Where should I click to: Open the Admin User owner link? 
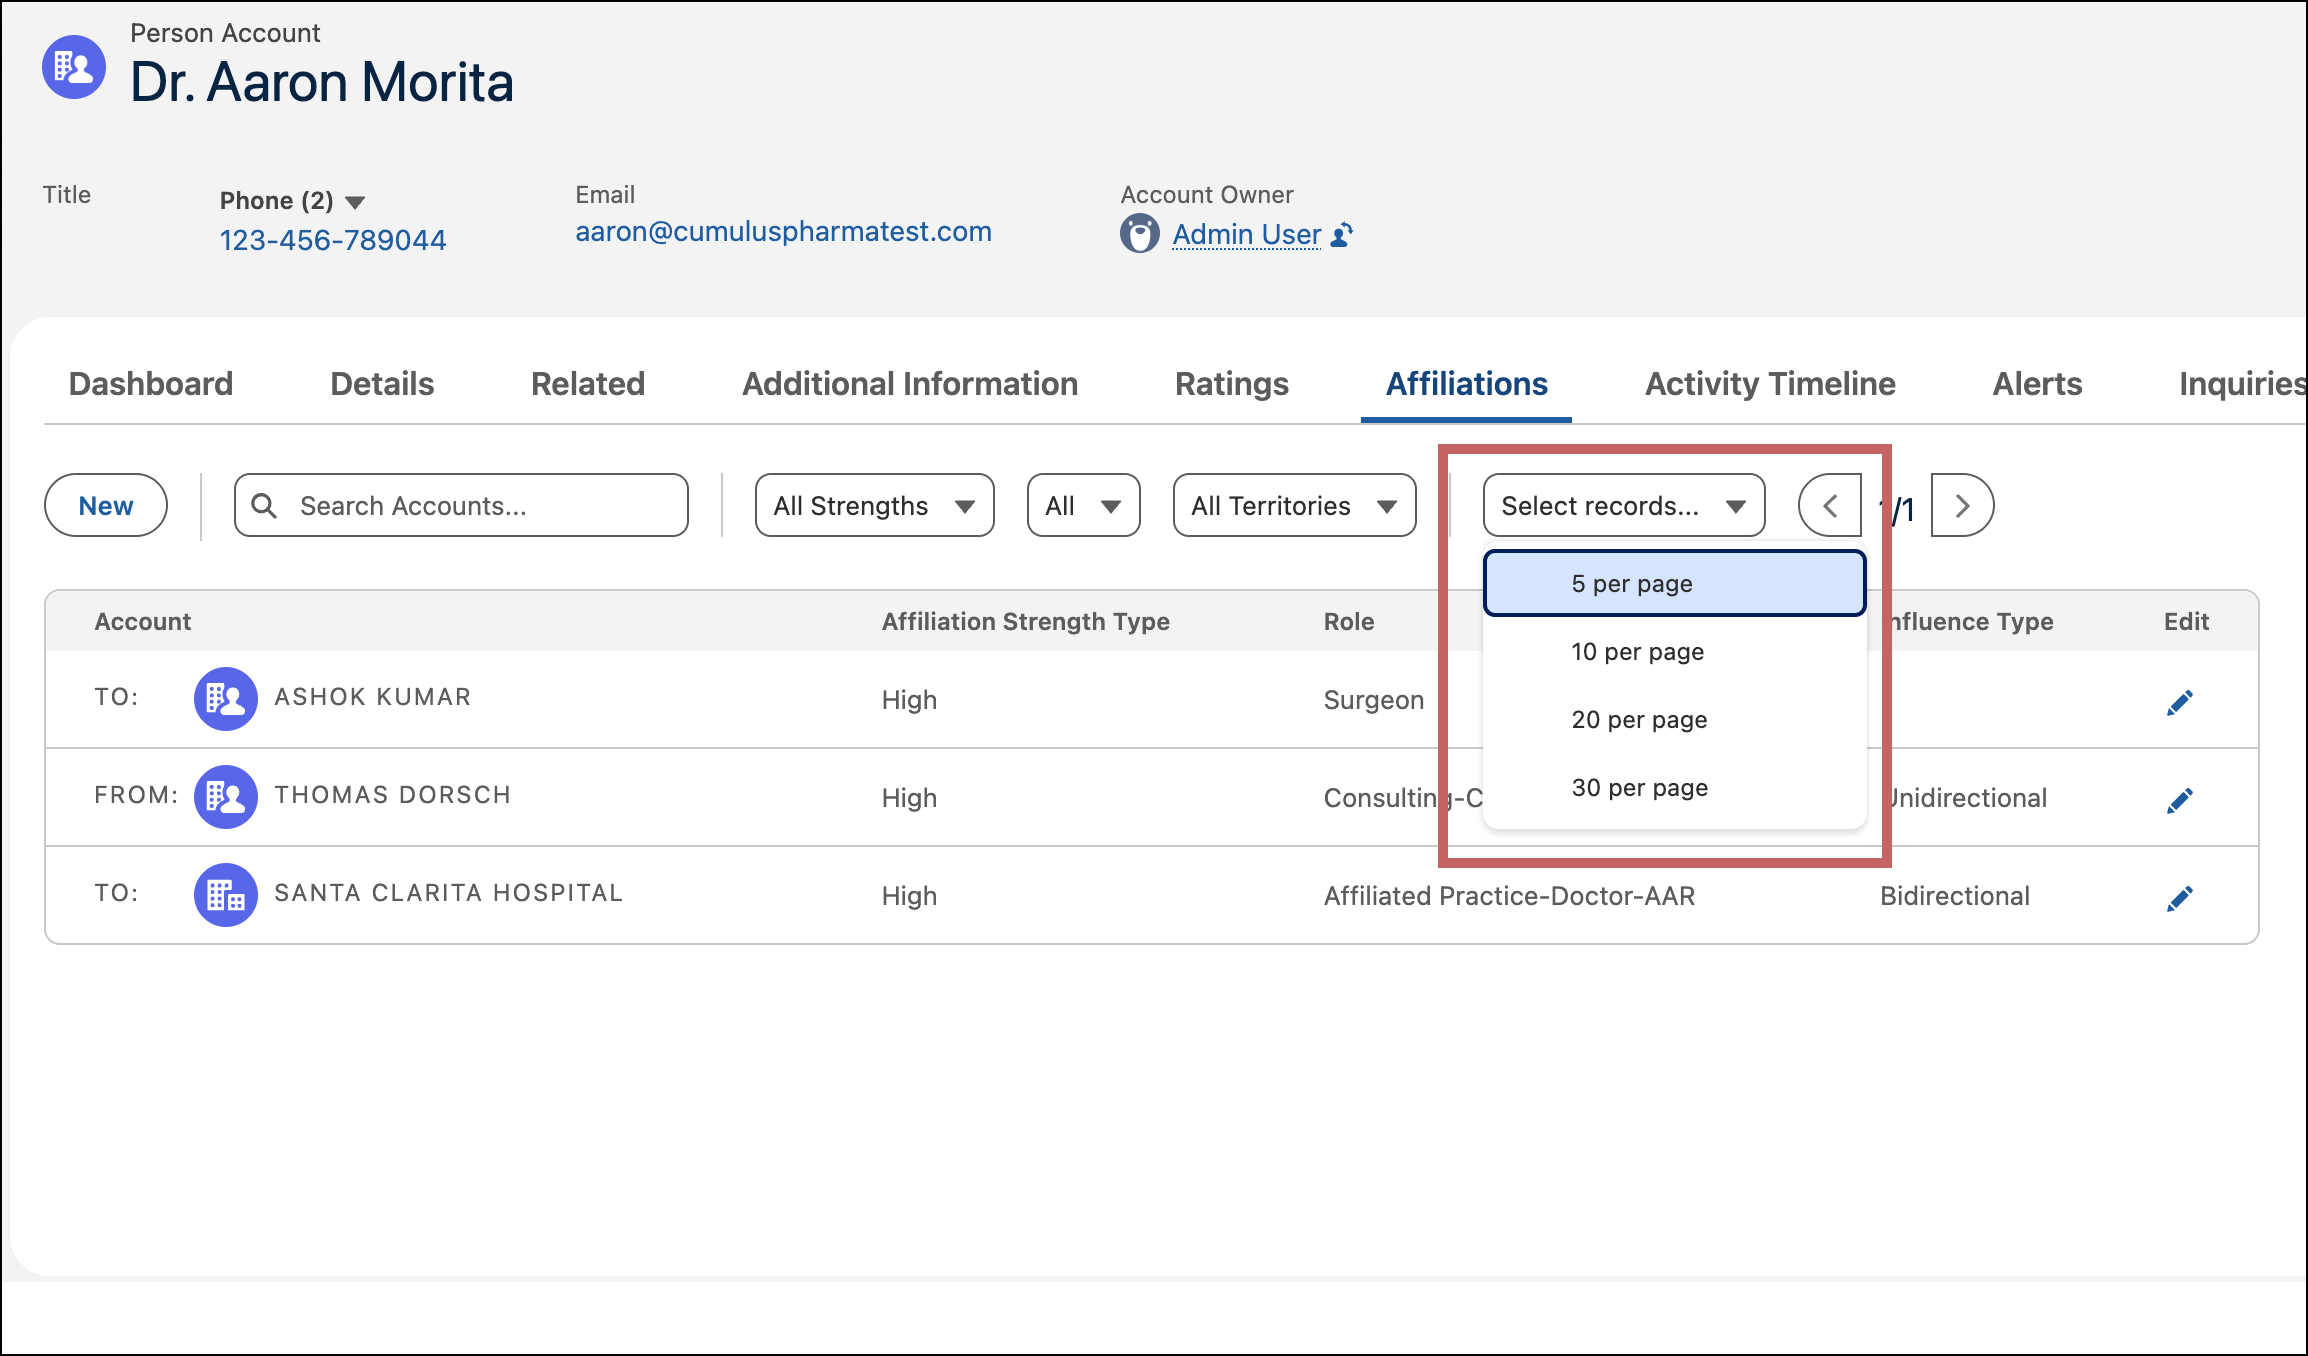[x=1247, y=234]
